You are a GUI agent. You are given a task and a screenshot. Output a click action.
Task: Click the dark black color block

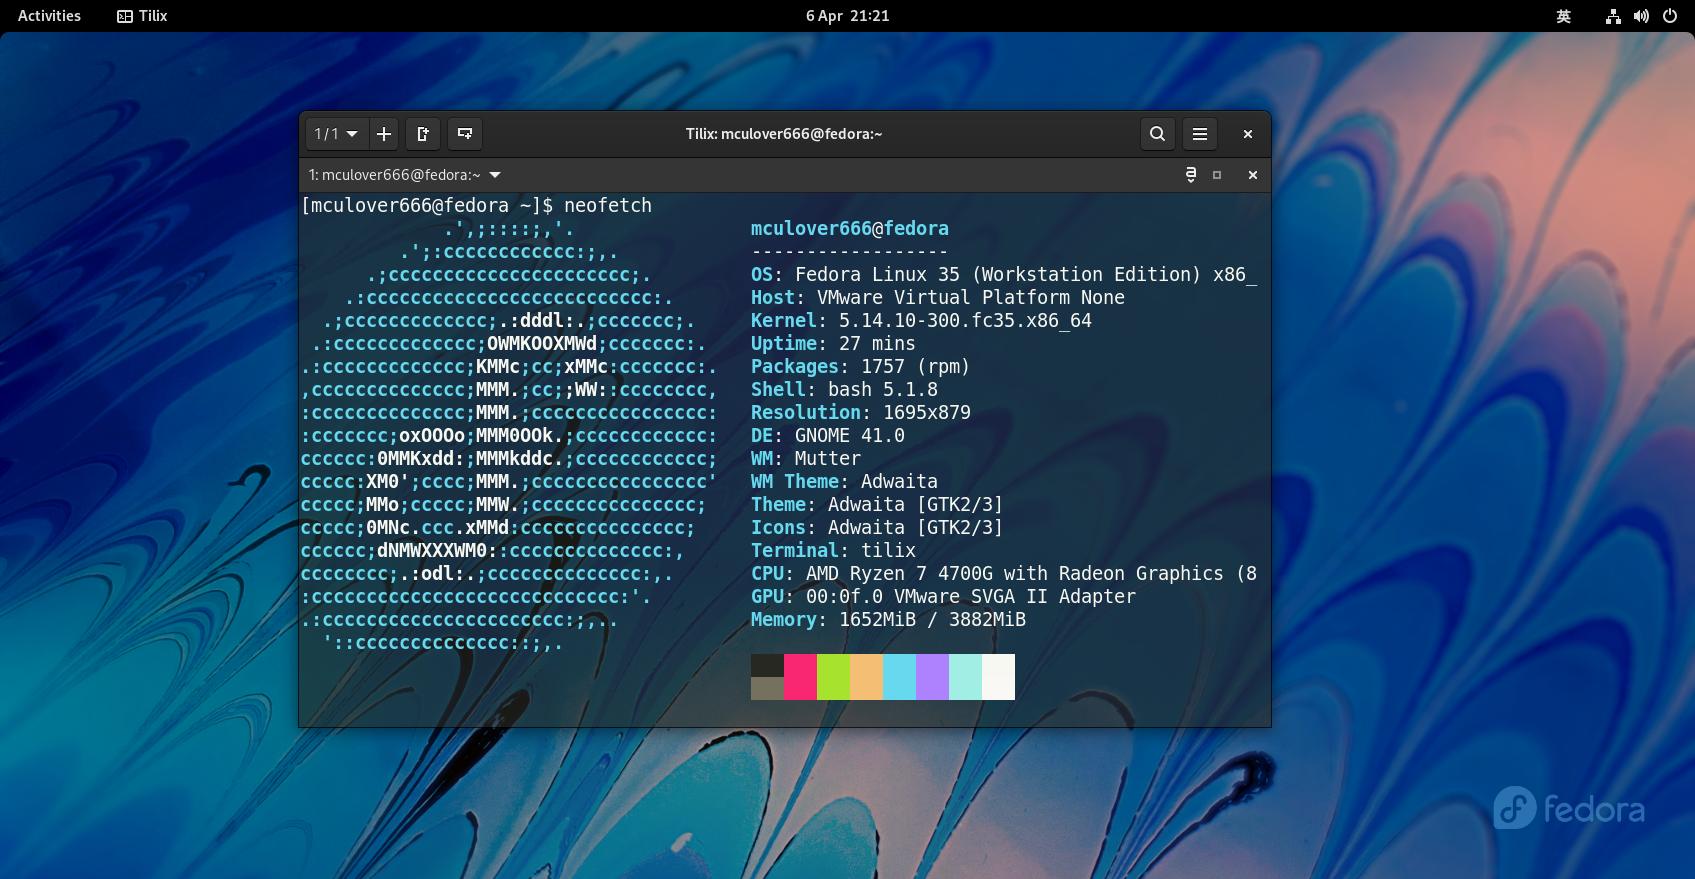tap(767, 665)
